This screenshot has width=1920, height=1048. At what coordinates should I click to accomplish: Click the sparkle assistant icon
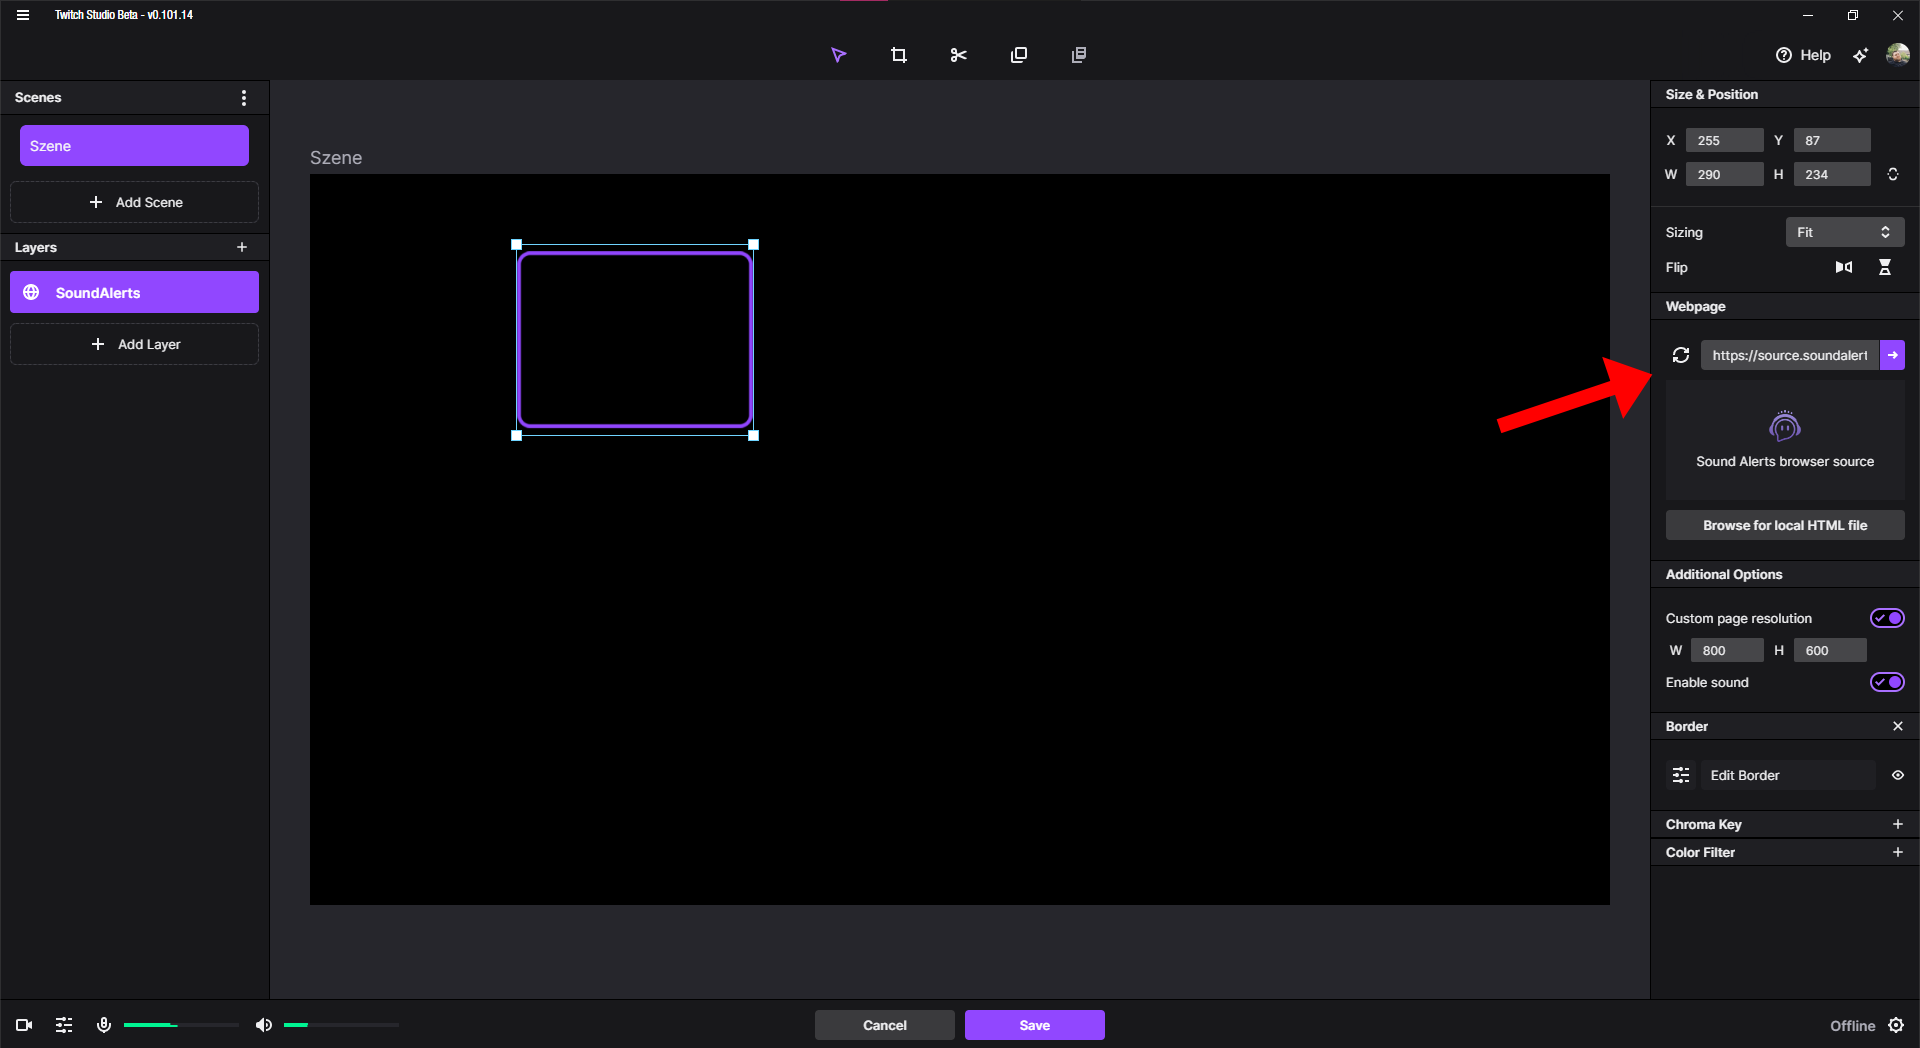pos(1860,55)
